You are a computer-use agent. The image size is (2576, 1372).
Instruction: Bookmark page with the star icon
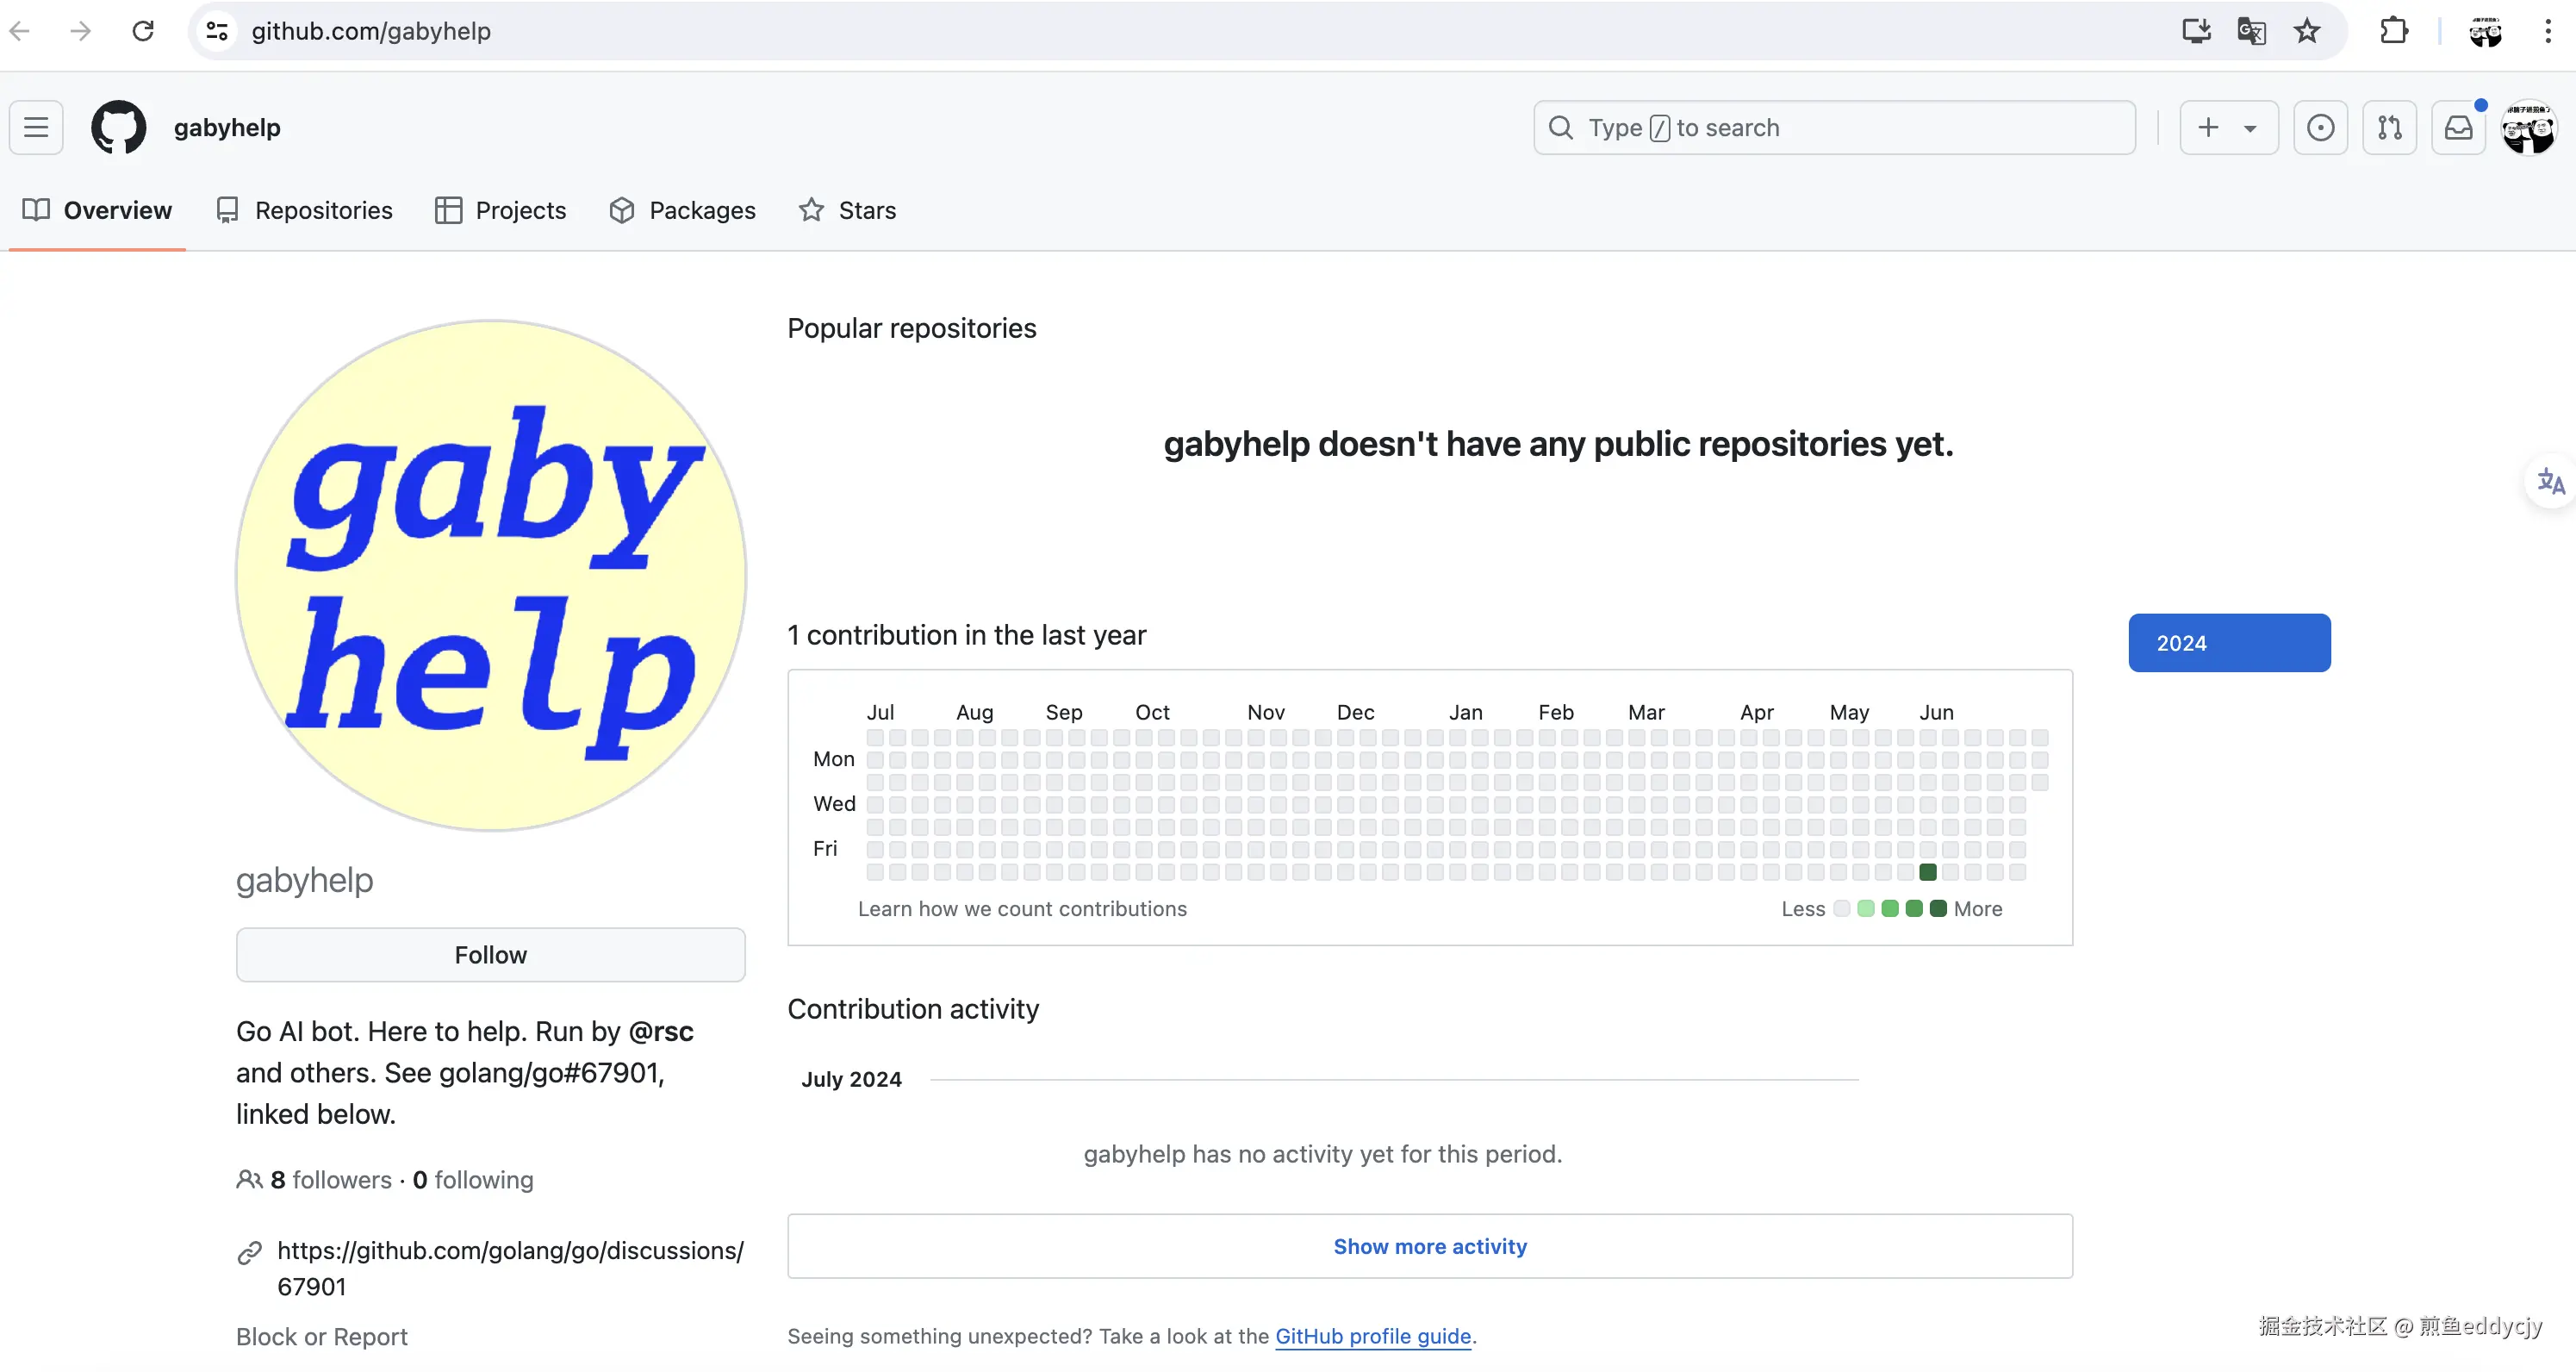point(2307,31)
